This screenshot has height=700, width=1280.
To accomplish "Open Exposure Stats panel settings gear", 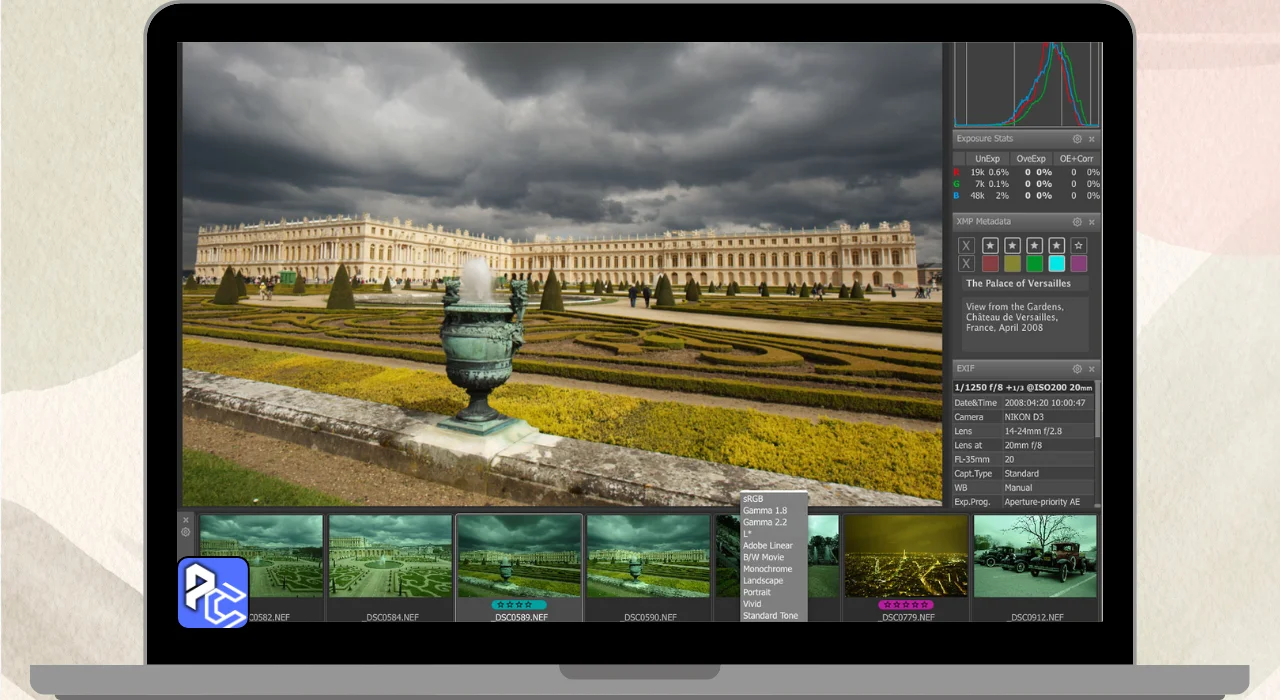I will click(x=1077, y=139).
